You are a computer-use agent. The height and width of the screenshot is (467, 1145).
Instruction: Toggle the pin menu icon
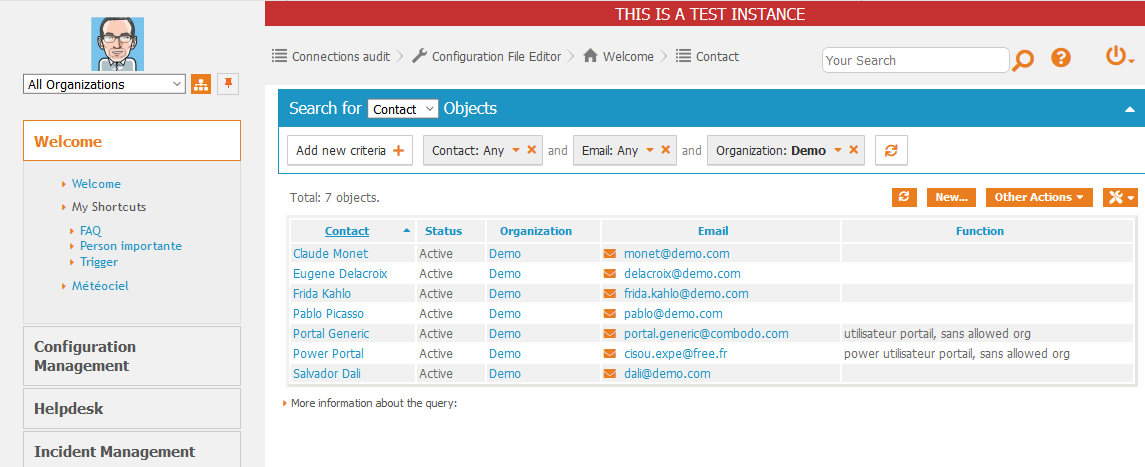229,84
